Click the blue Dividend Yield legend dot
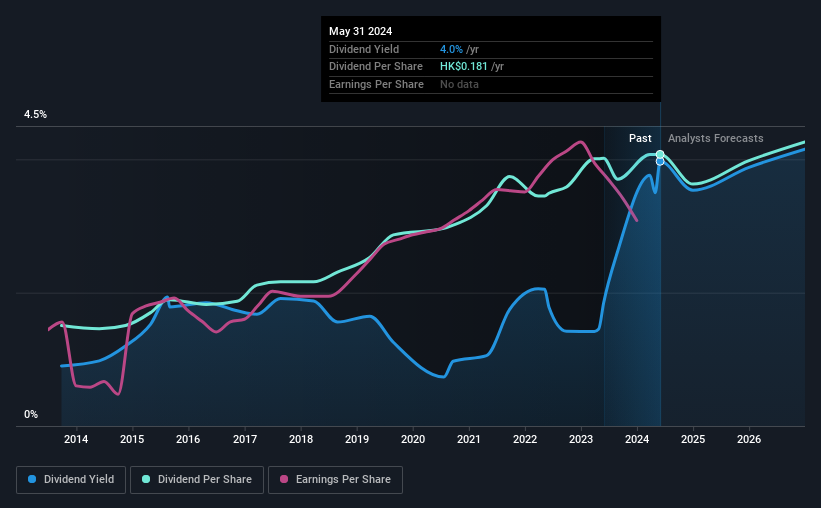This screenshot has height=508, width=821. coord(32,479)
